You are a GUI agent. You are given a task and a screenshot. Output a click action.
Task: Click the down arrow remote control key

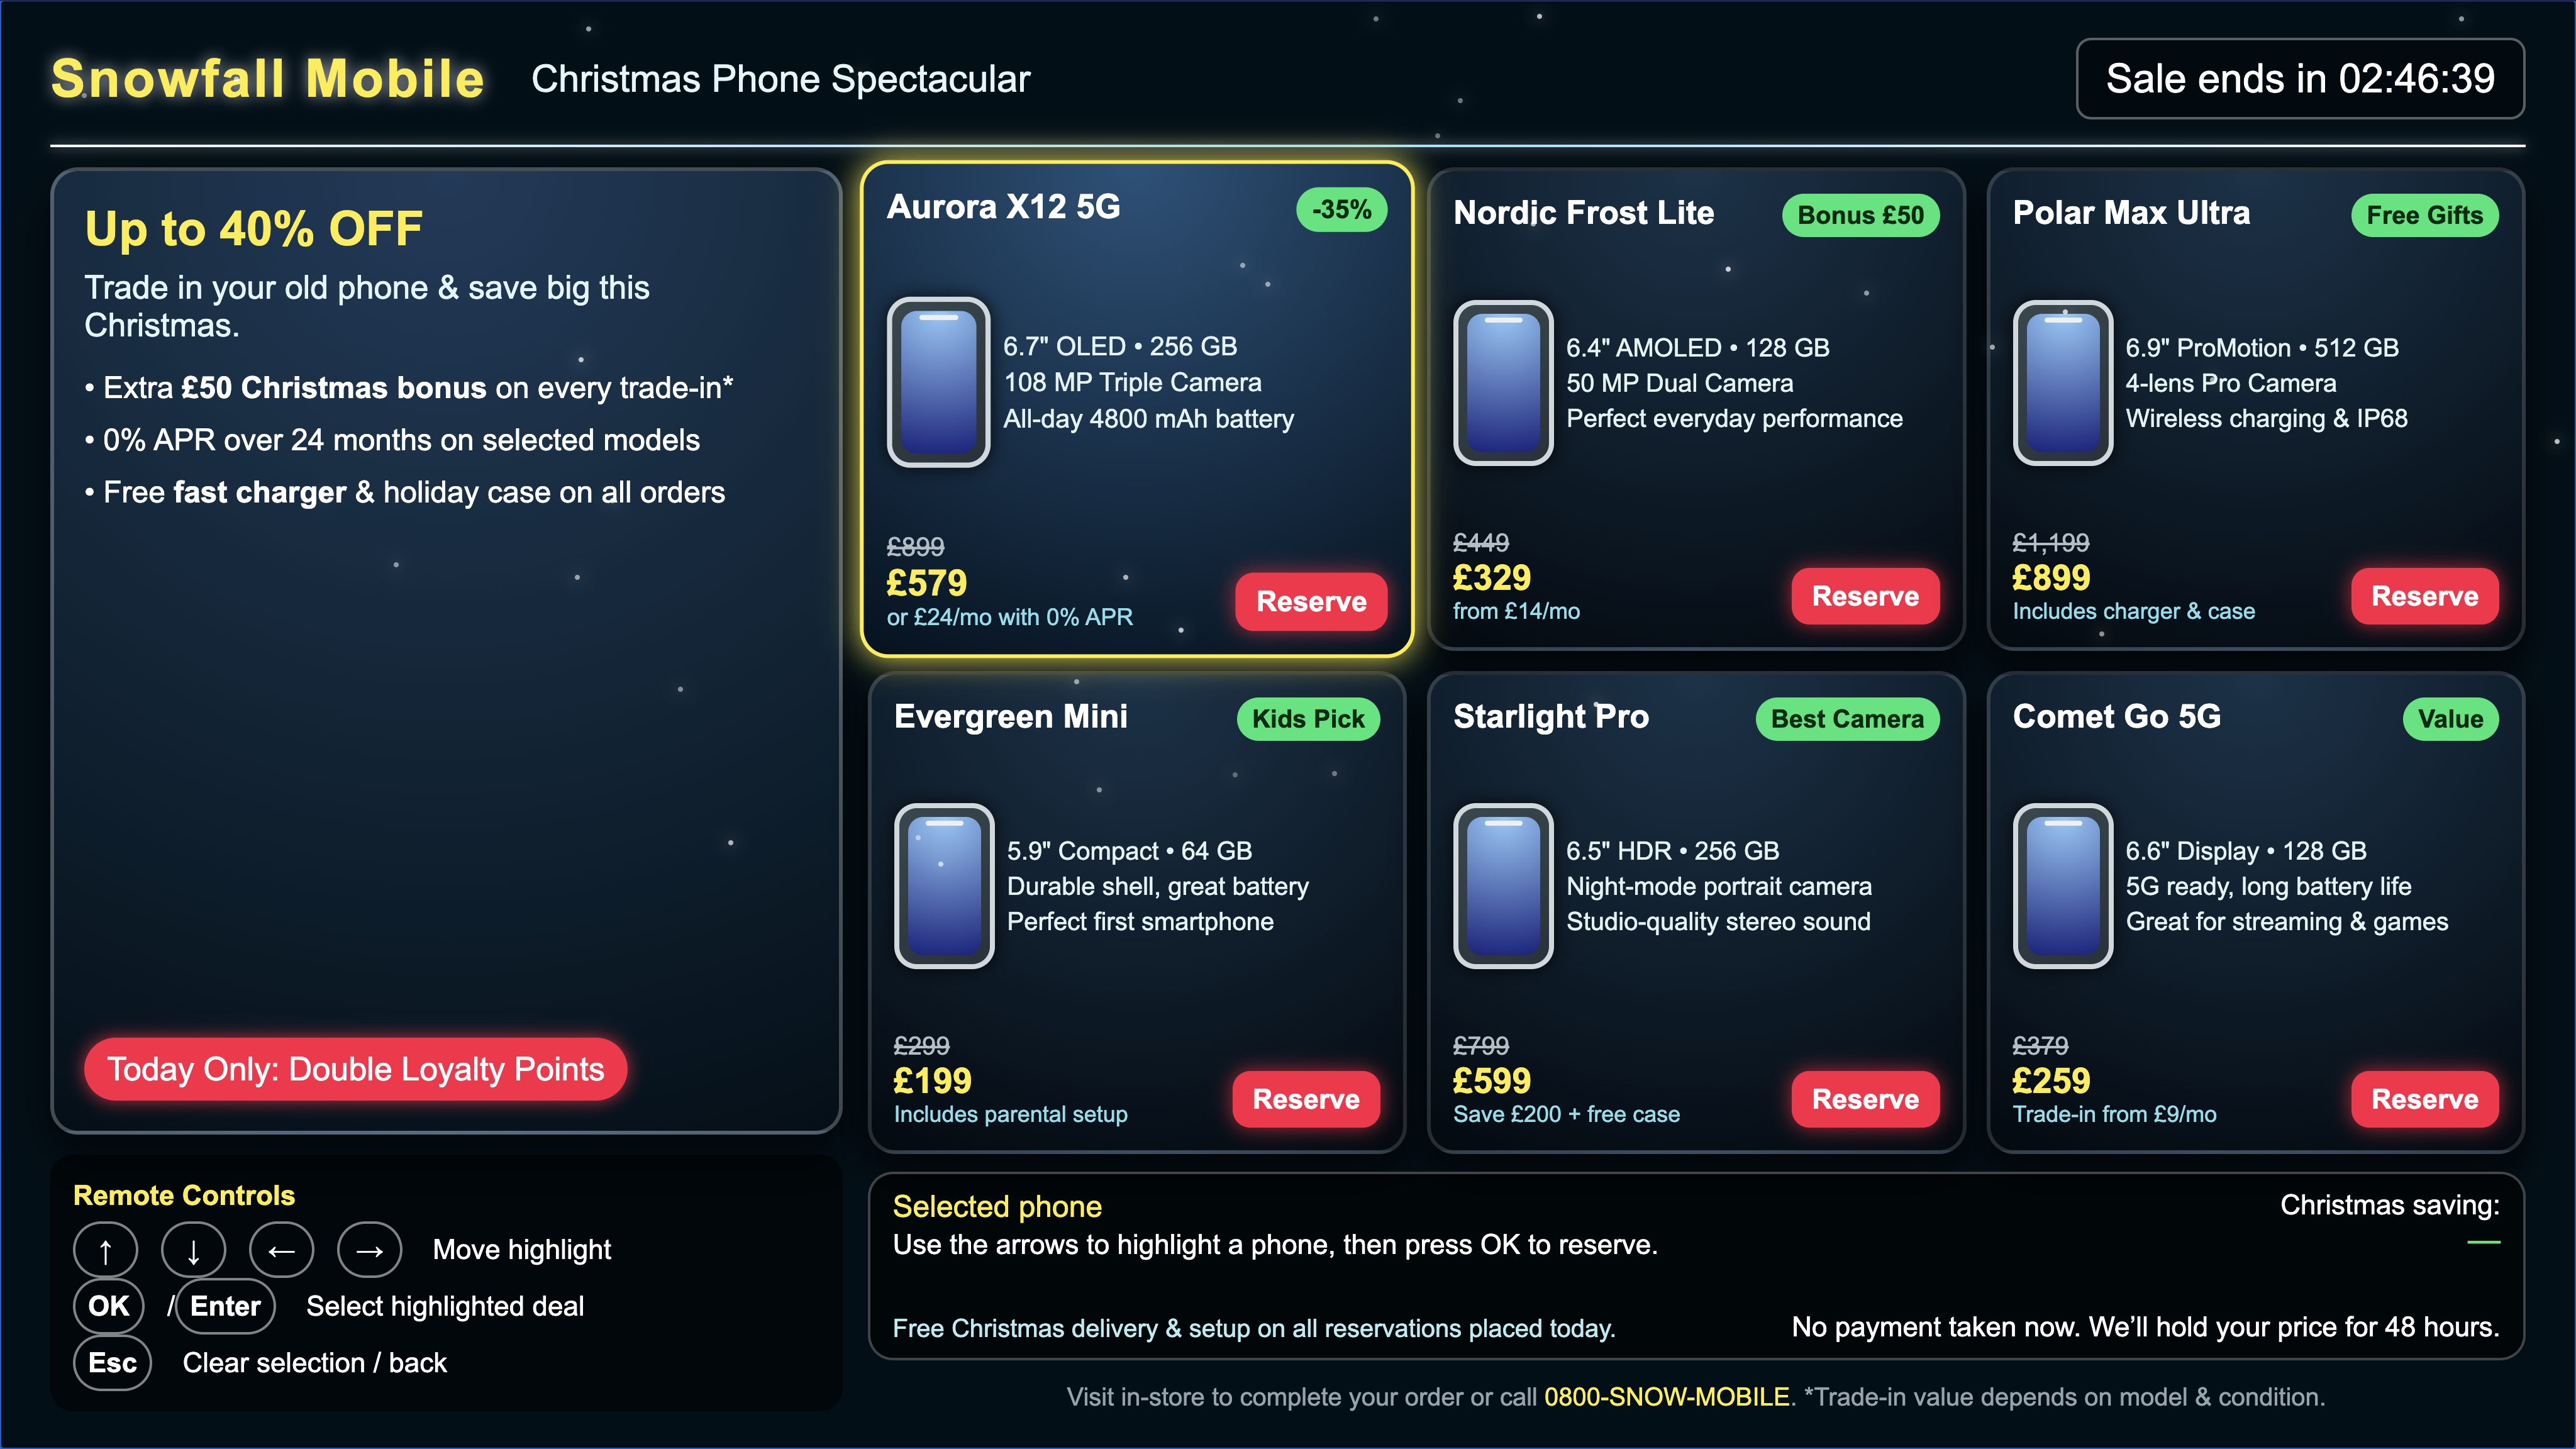193,1250
